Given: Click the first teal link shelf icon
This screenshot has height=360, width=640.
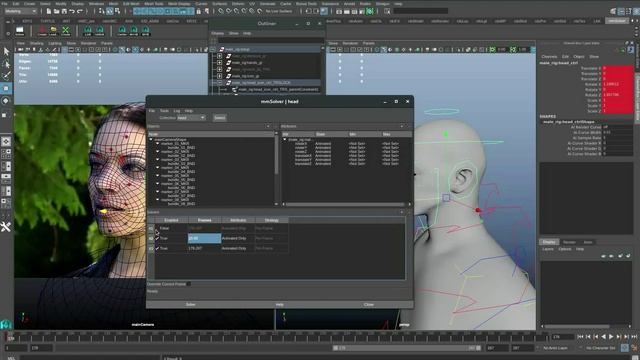Looking at the screenshot, I should [88, 31].
